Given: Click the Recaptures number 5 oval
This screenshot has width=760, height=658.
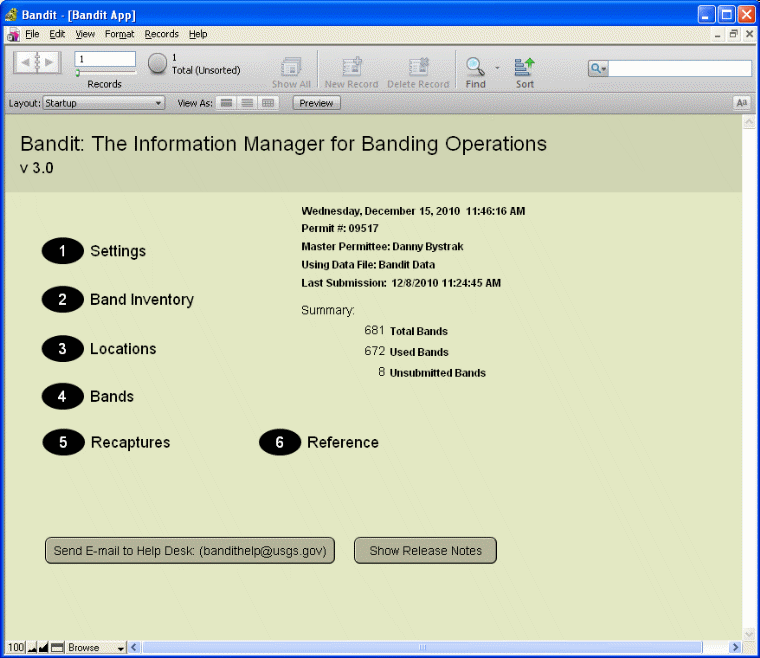Looking at the screenshot, I should pyautogui.click(x=63, y=442).
